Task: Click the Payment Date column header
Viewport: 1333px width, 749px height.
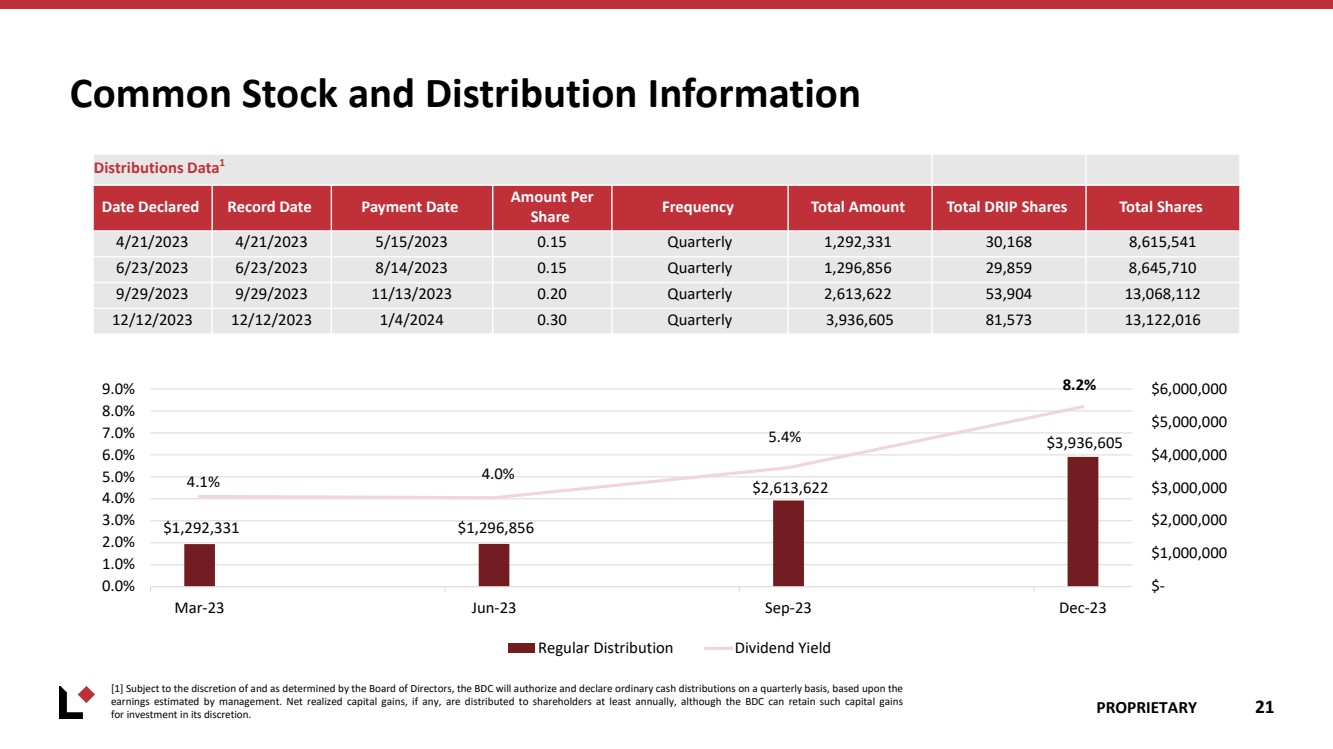Action: coord(410,207)
